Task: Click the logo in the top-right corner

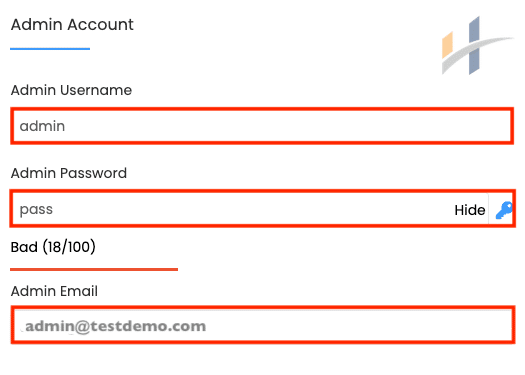Action: 478,45
